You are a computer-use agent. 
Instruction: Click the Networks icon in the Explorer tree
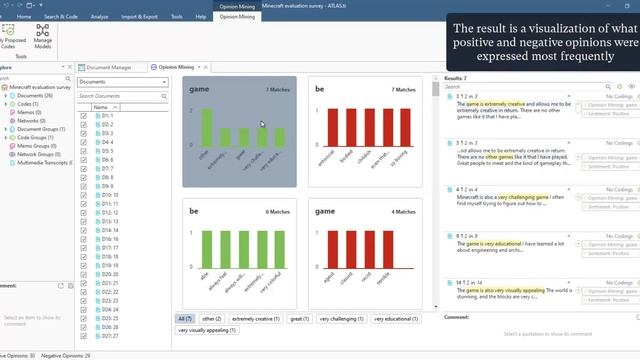(12, 121)
